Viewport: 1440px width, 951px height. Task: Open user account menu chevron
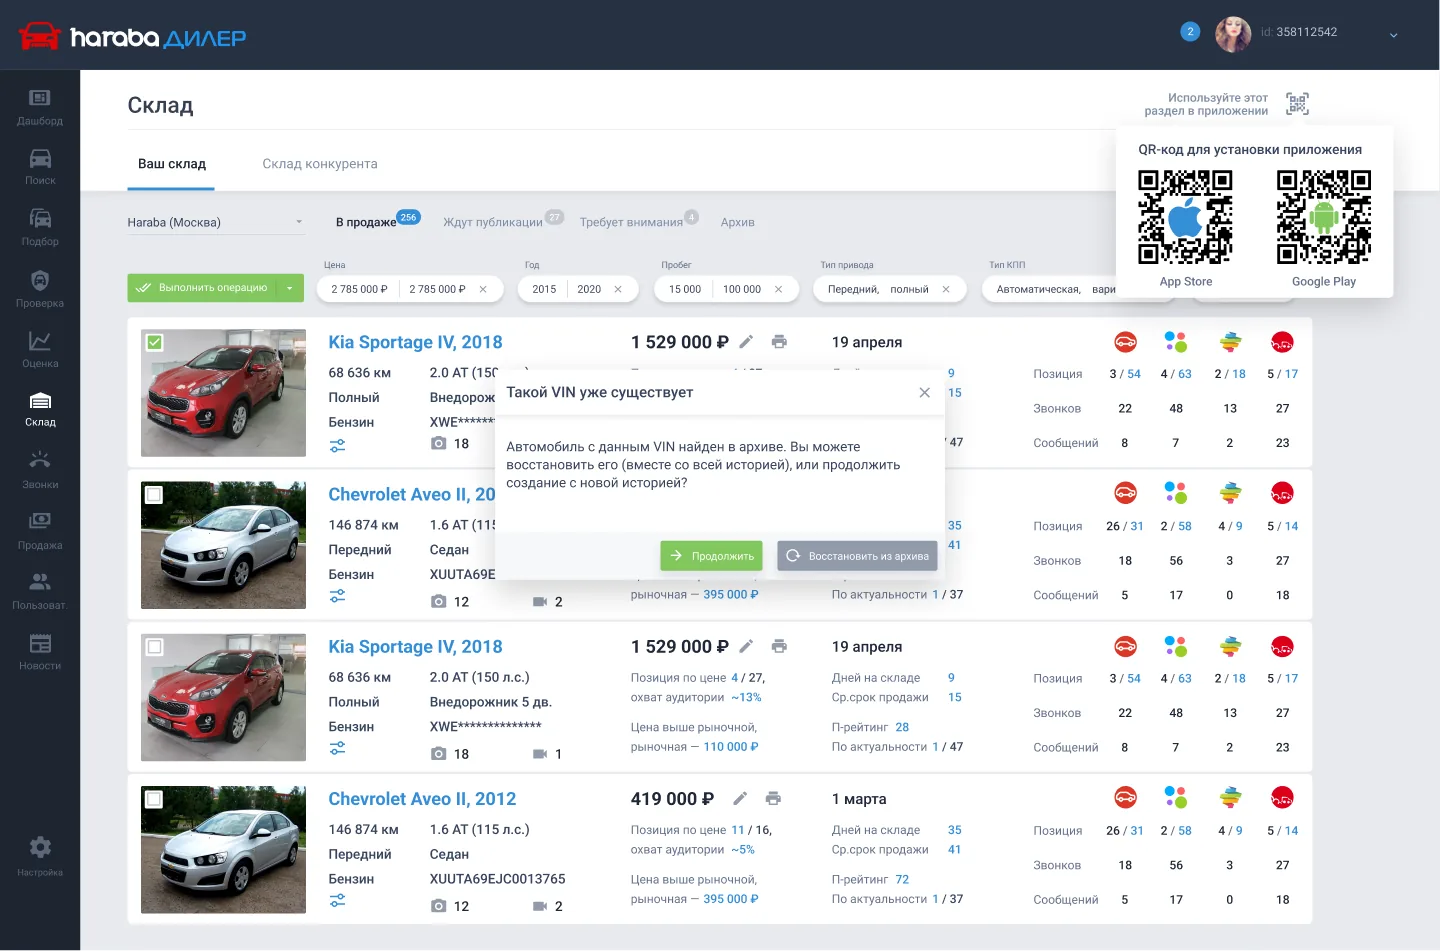click(x=1393, y=35)
